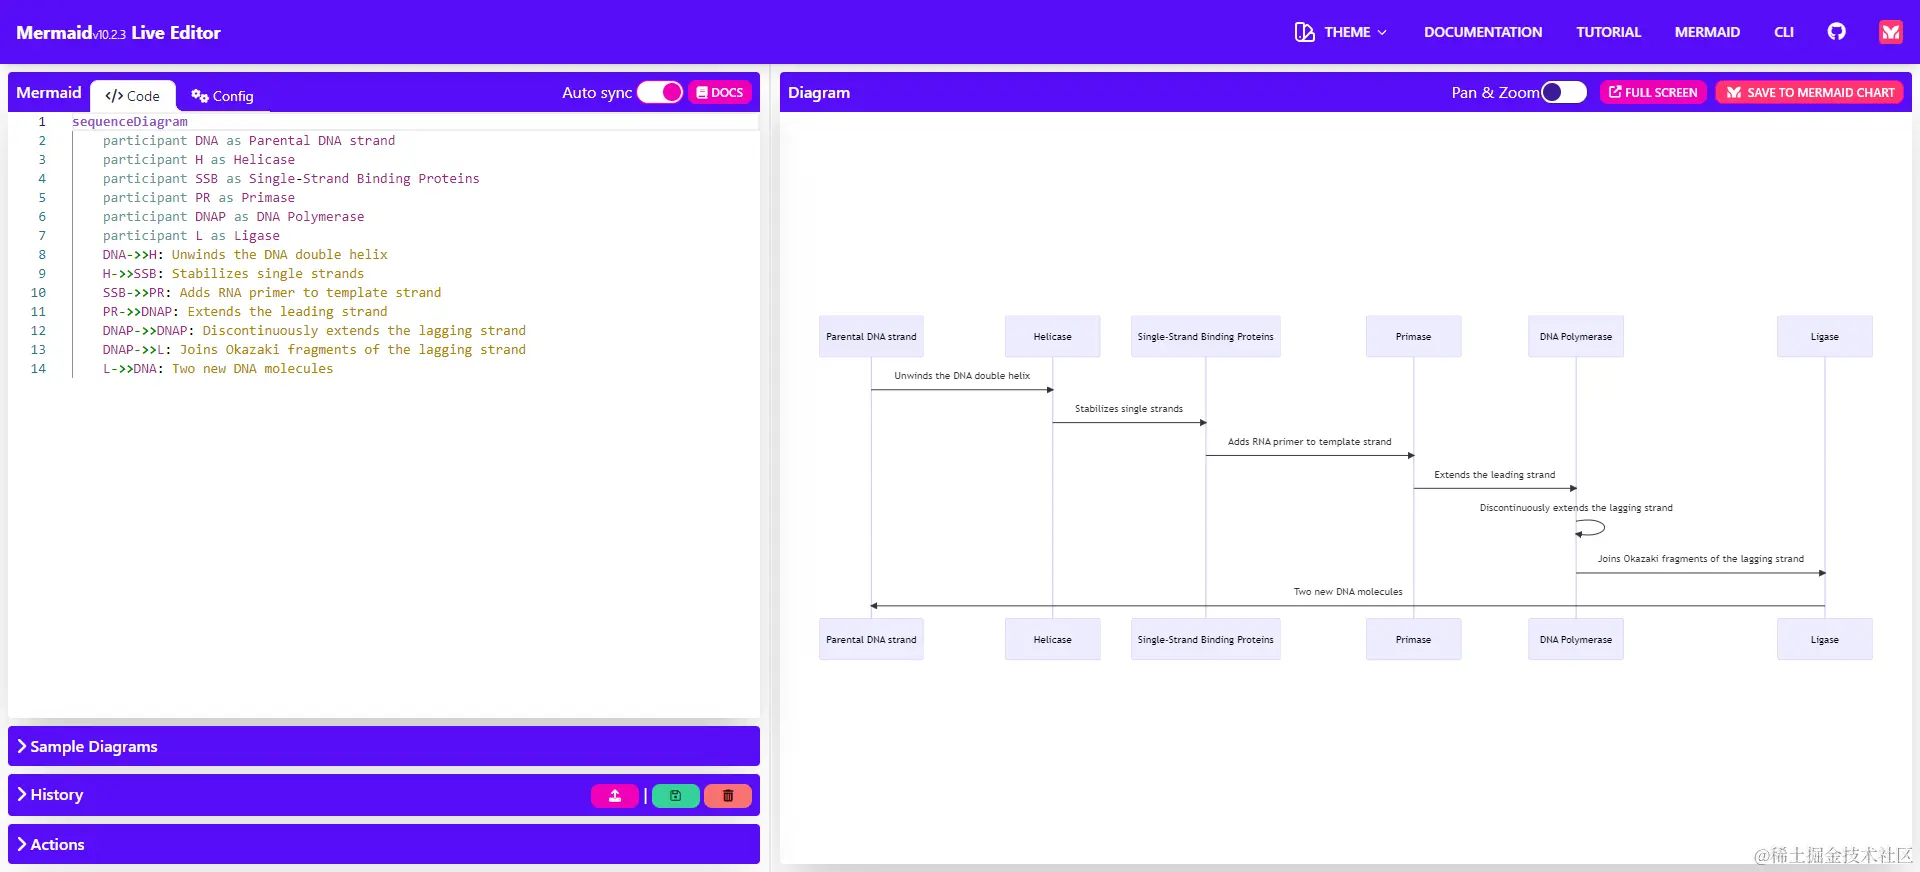Click code line 'participant H as Helicase'
This screenshot has height=872, width=1920.
pyautogui.click(x=199, y=160)
